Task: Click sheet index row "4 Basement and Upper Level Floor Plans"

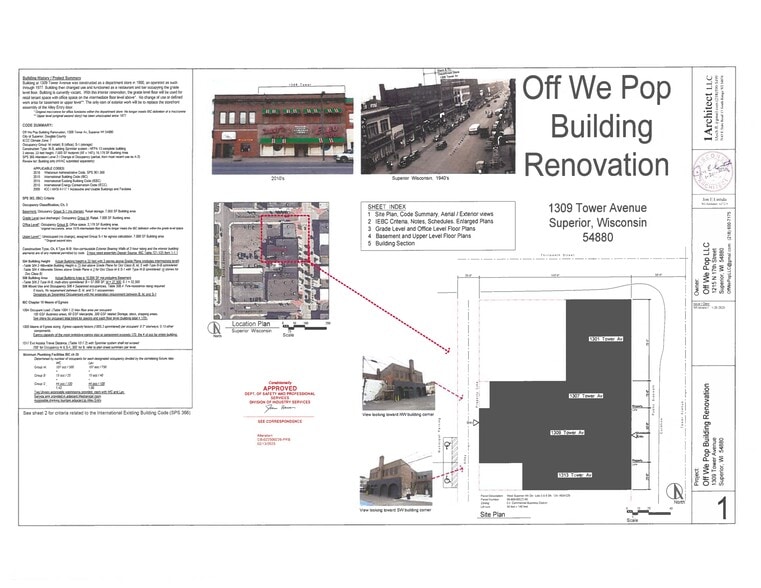Action: point(419,236)
